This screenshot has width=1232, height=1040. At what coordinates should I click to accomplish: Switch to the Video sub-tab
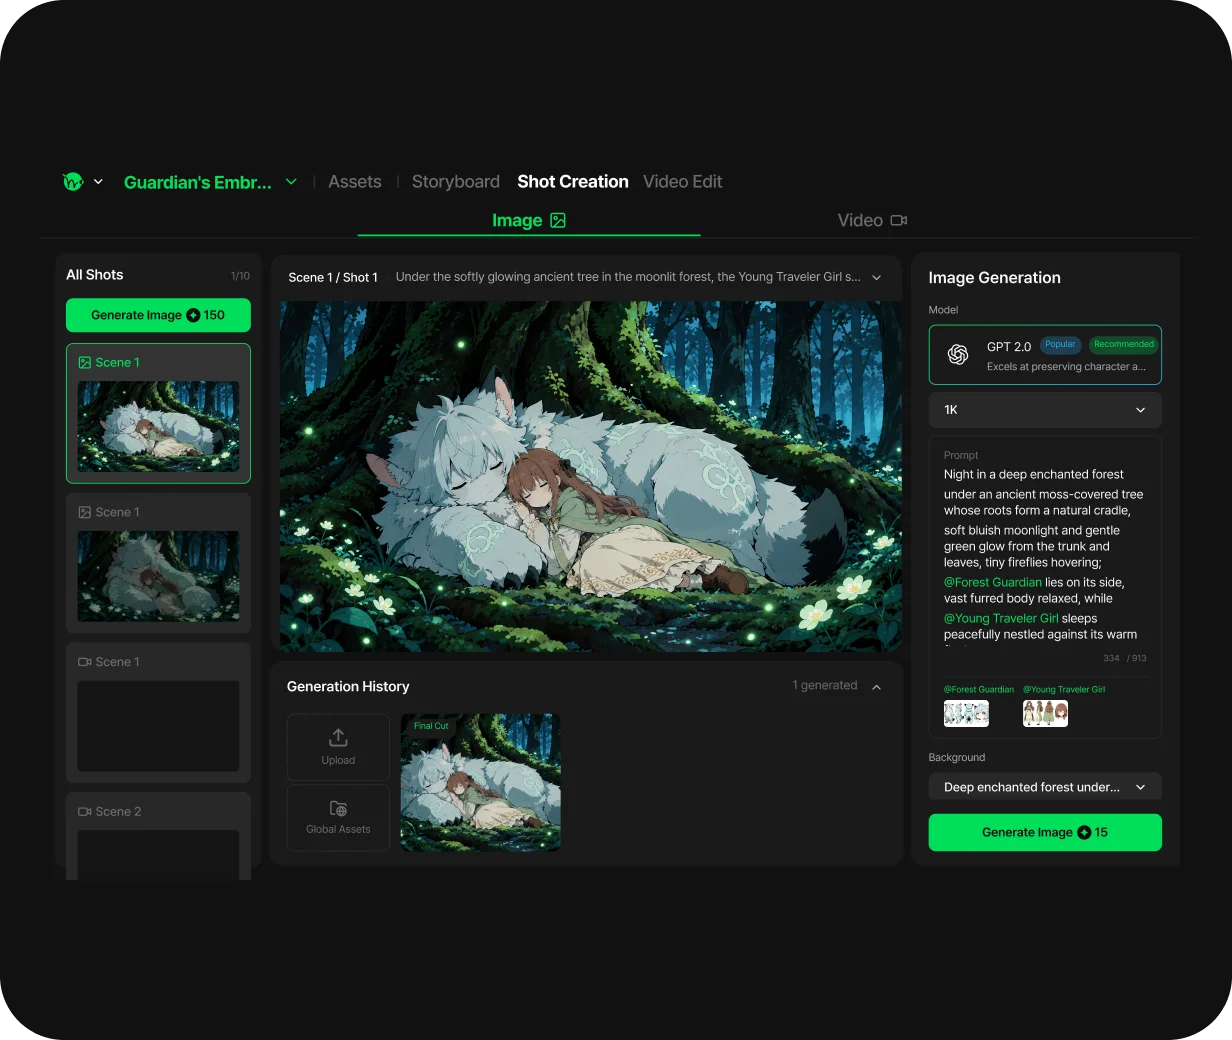[872, 220]
